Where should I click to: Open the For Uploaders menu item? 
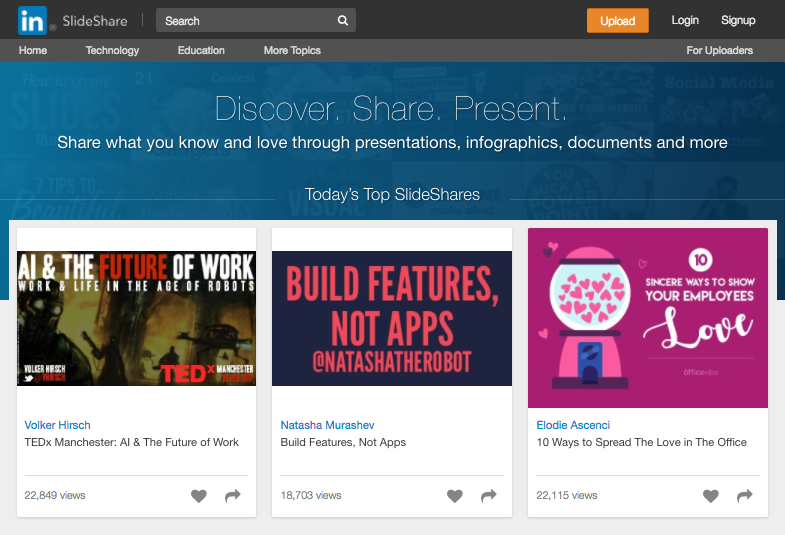719,51
